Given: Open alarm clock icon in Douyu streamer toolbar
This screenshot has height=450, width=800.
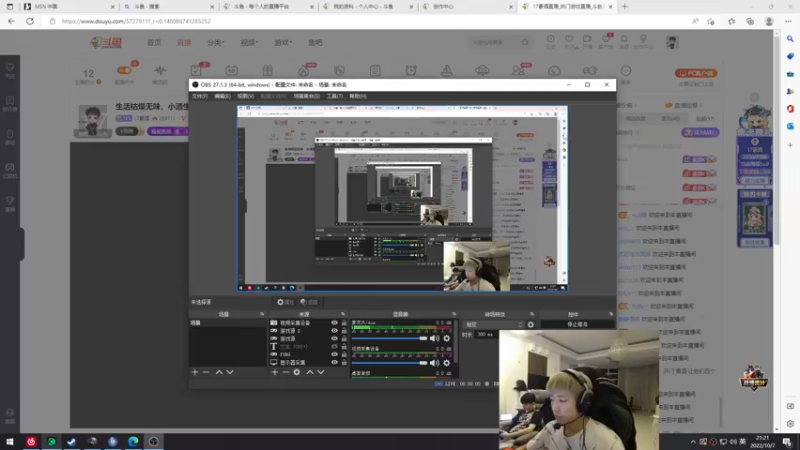Looking at the screenshot, I should 411,71.
